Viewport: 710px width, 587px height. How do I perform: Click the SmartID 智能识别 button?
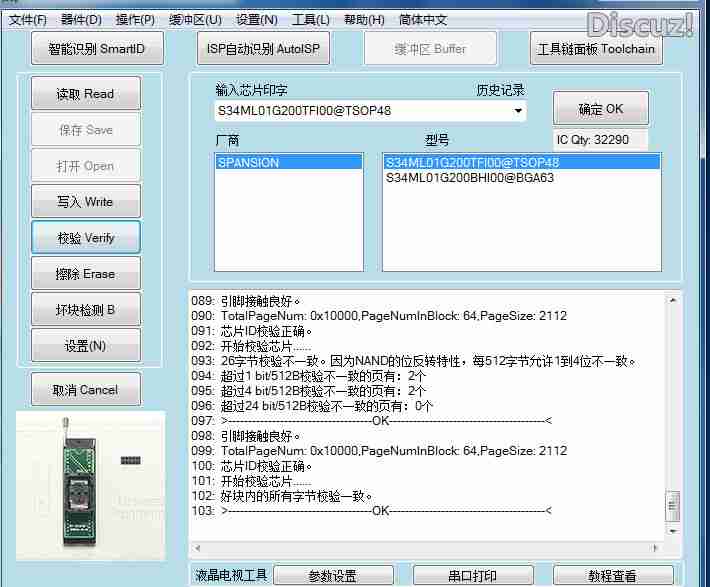(x=96, y=48)
